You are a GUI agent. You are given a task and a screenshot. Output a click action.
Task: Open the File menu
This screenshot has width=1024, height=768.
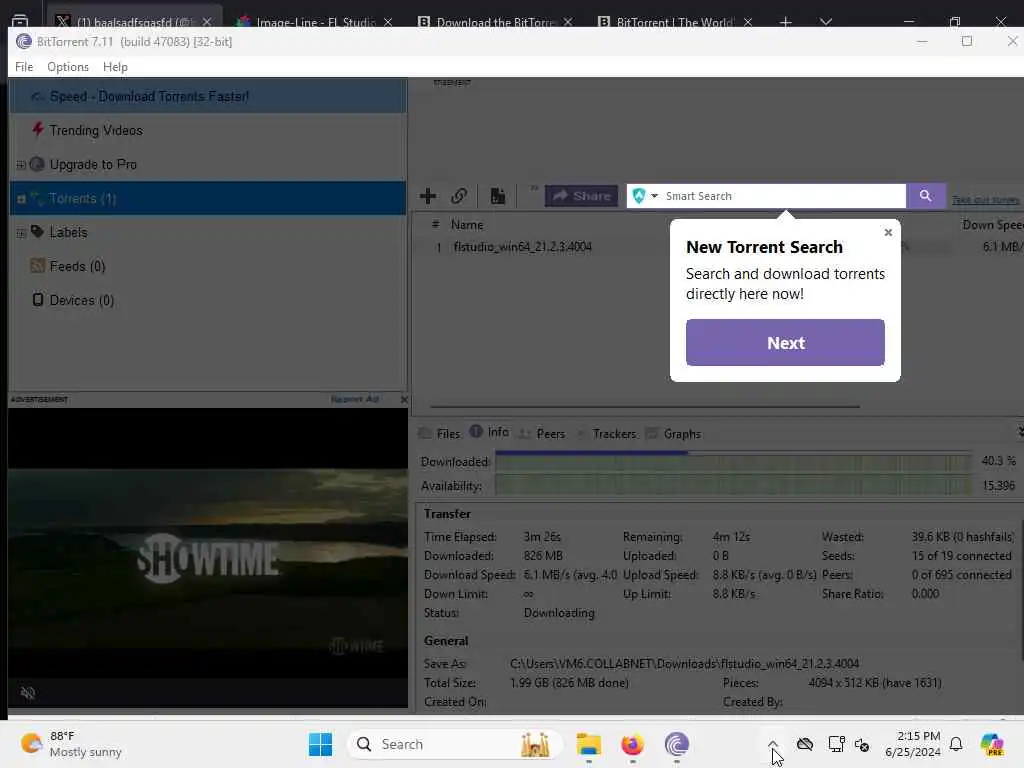(x=24, y=67)
